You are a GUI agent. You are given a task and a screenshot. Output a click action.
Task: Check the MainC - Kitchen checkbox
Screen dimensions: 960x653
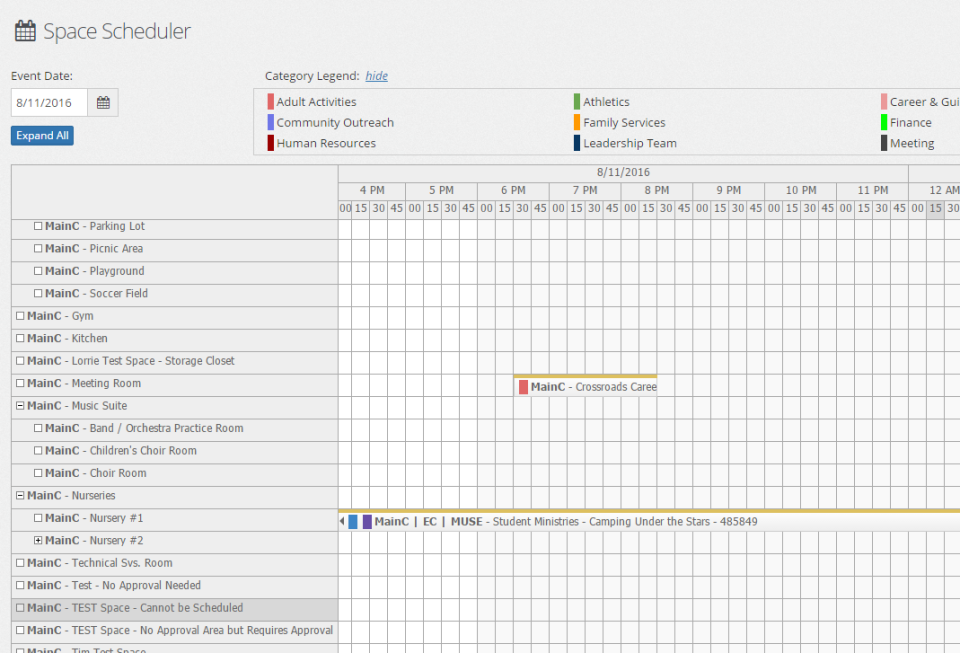click(21, 338)
